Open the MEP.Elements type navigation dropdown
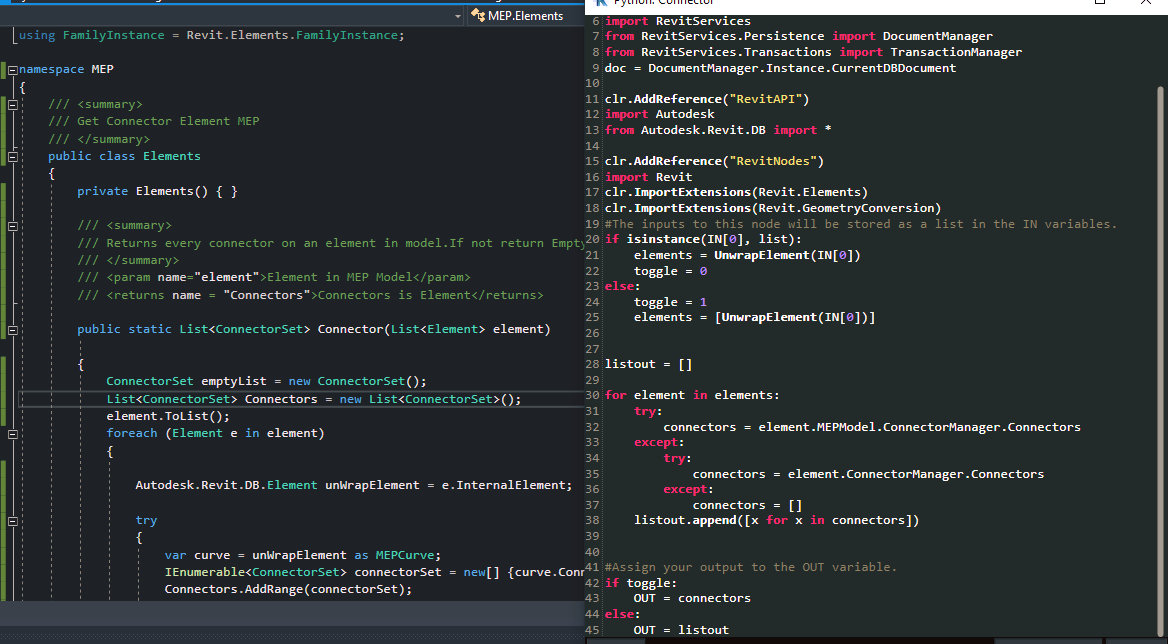Image resolution: width=1168 pixels, height=644 pixels. point(526,16)
